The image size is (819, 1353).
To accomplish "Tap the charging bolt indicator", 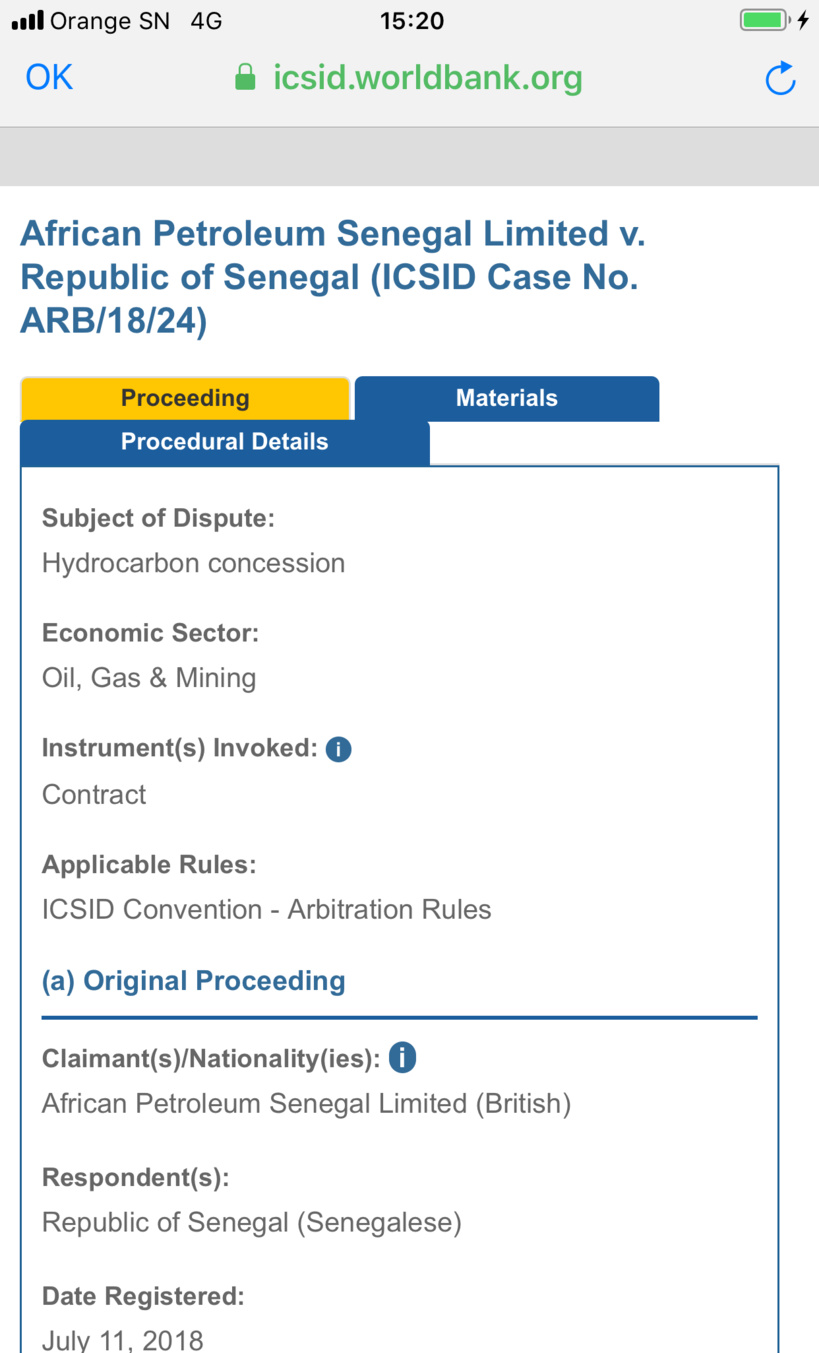I will [x=803, y=20].
